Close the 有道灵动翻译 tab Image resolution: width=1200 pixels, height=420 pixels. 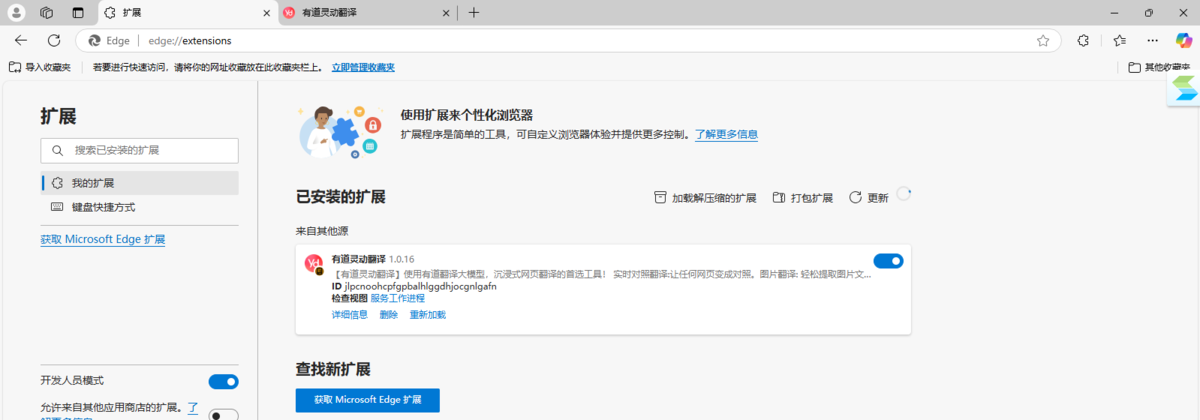tap(446, 13)
